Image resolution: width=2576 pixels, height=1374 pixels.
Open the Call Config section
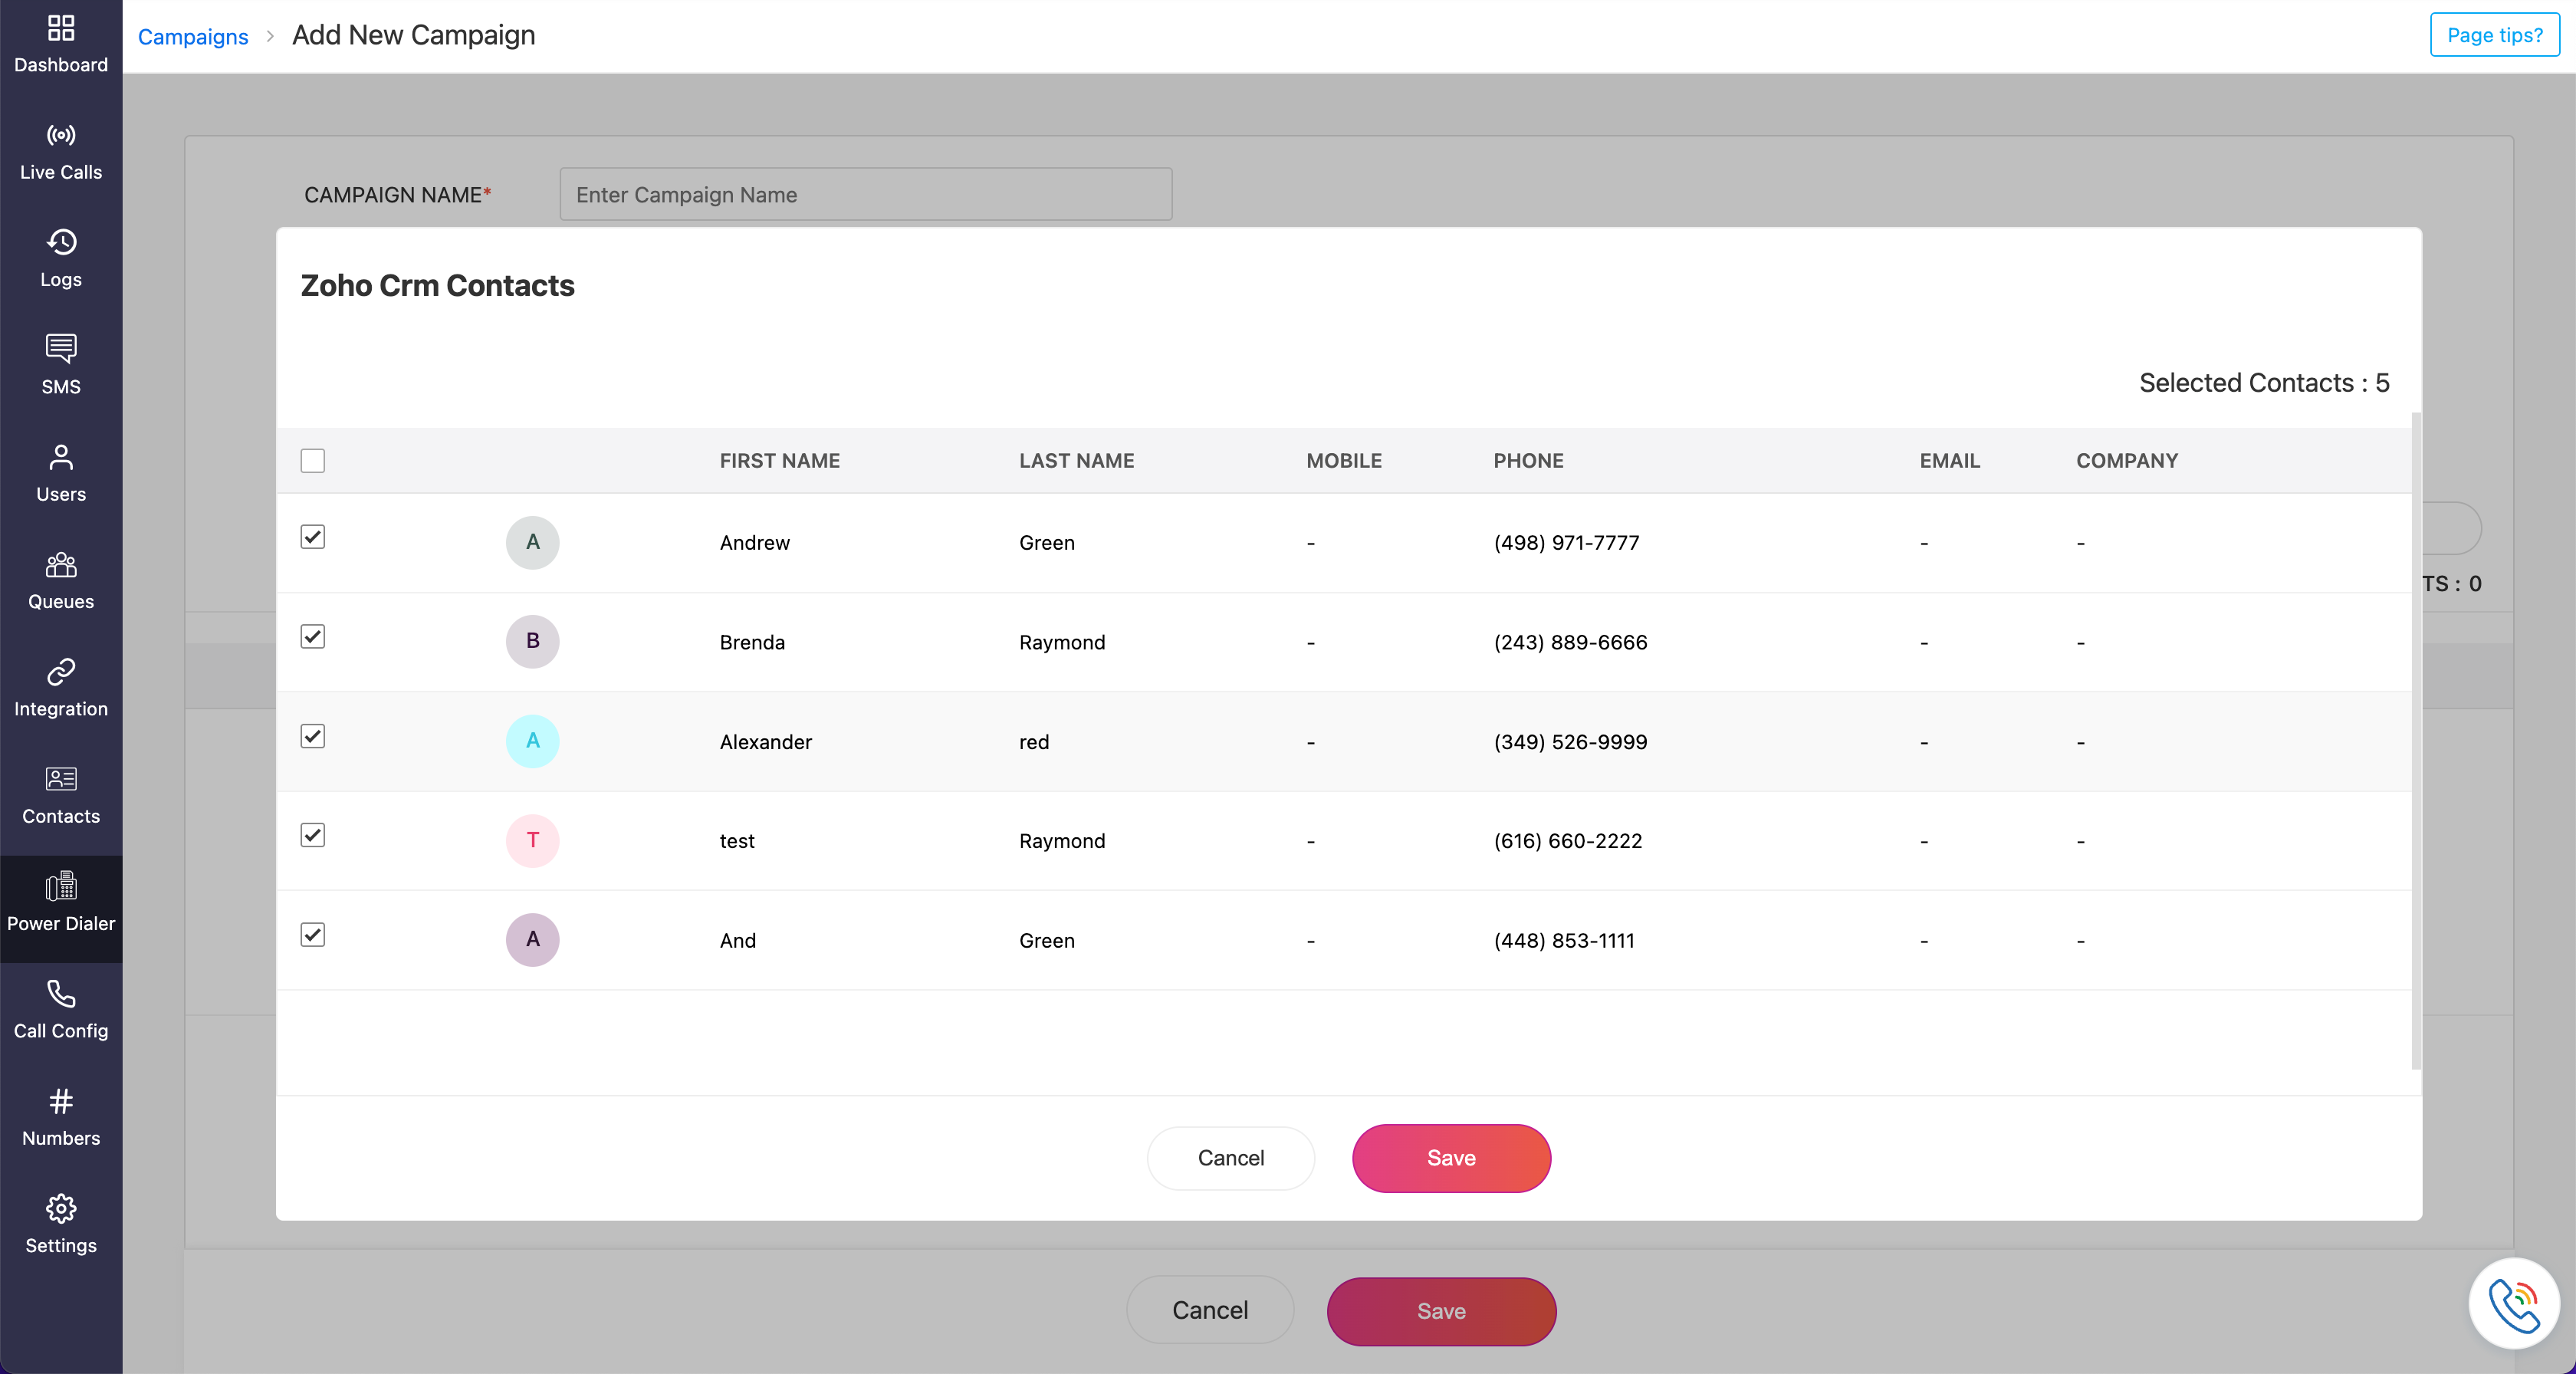click(61, 1009)
